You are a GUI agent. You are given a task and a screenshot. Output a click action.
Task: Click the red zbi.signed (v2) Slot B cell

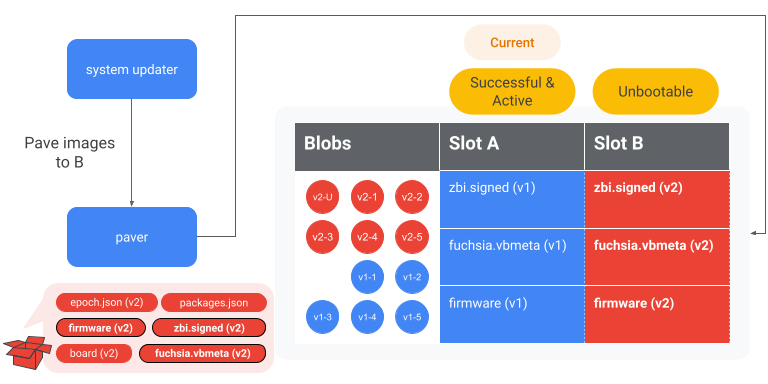tap(657, 199)
